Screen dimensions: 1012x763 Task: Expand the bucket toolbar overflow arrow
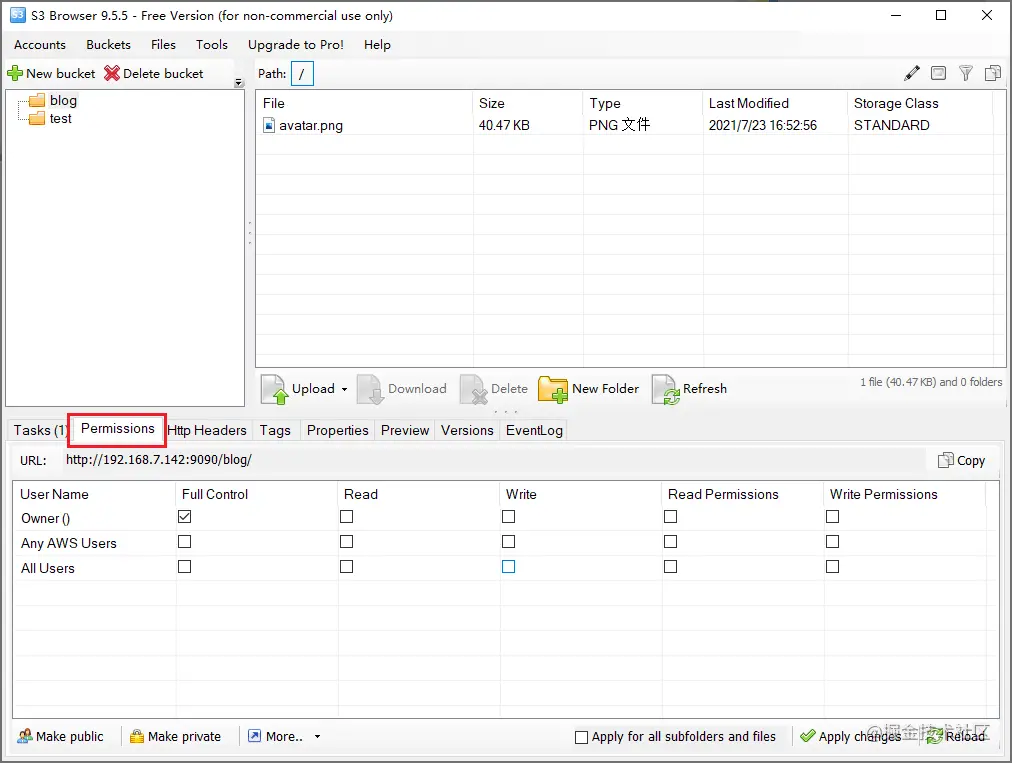[x=239, y=83]
